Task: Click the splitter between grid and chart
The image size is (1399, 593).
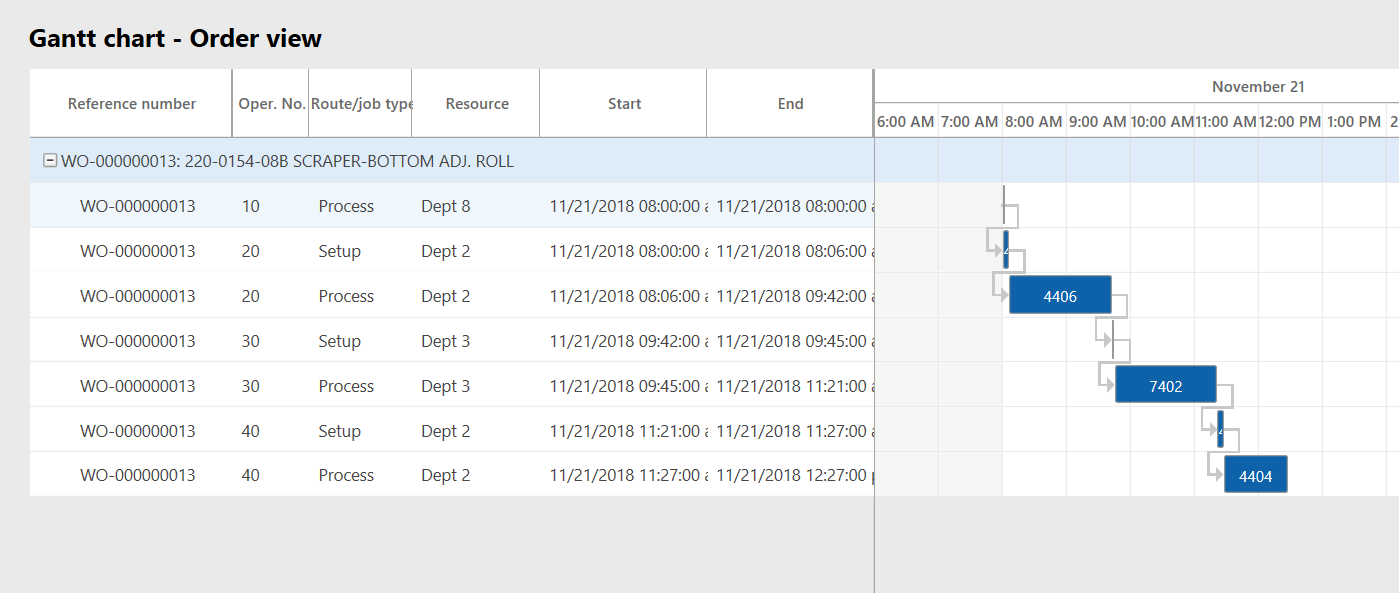Action: [874, 300]
